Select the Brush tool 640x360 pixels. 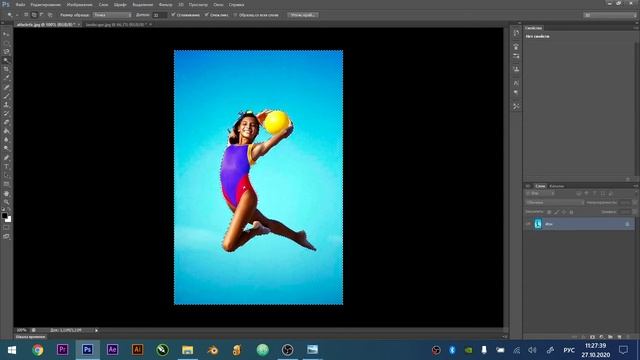click(x=6, y=96)
